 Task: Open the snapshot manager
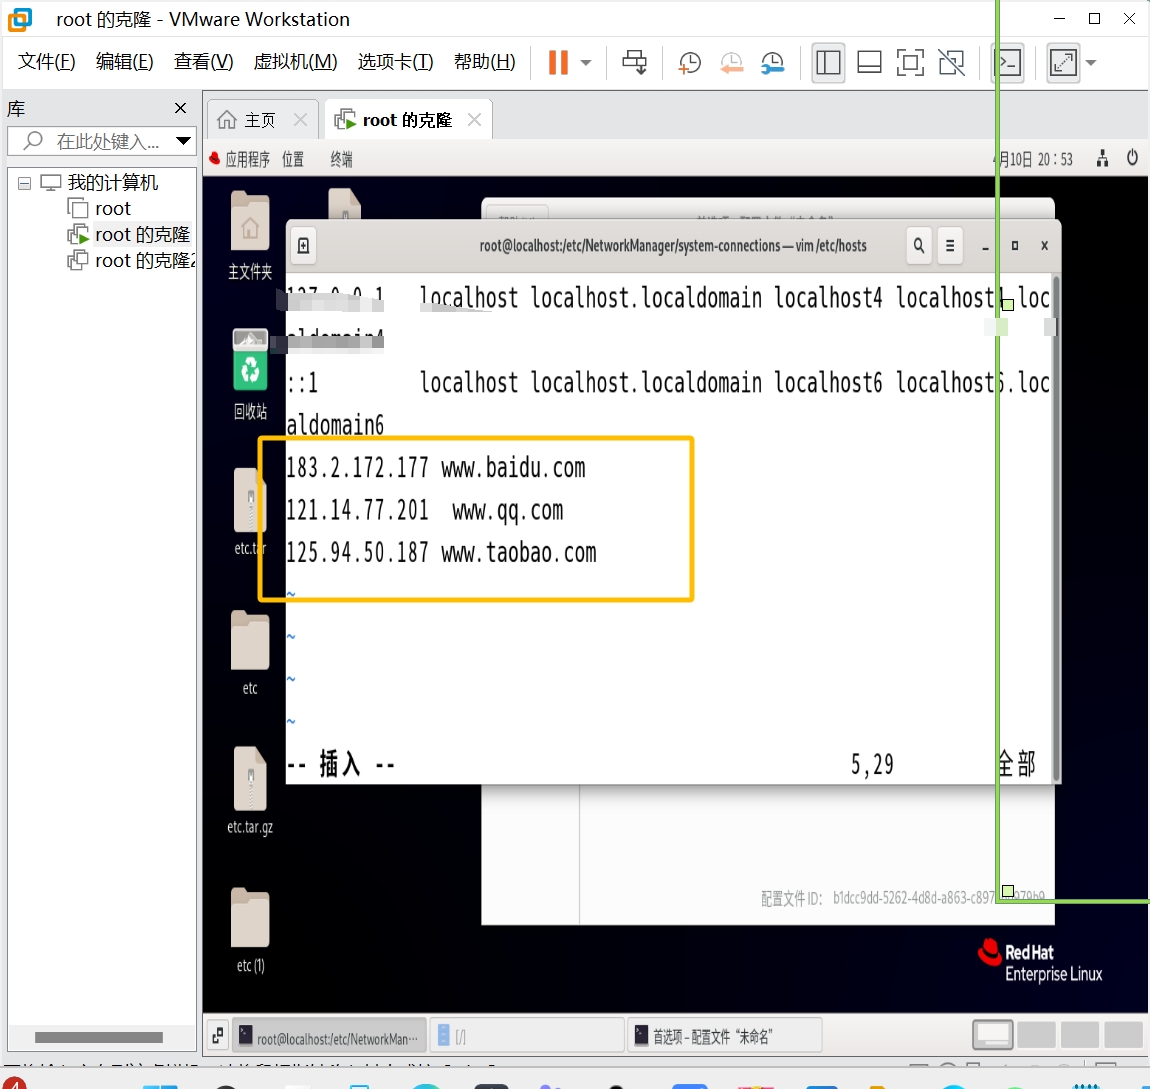click(x=772, y=63)
